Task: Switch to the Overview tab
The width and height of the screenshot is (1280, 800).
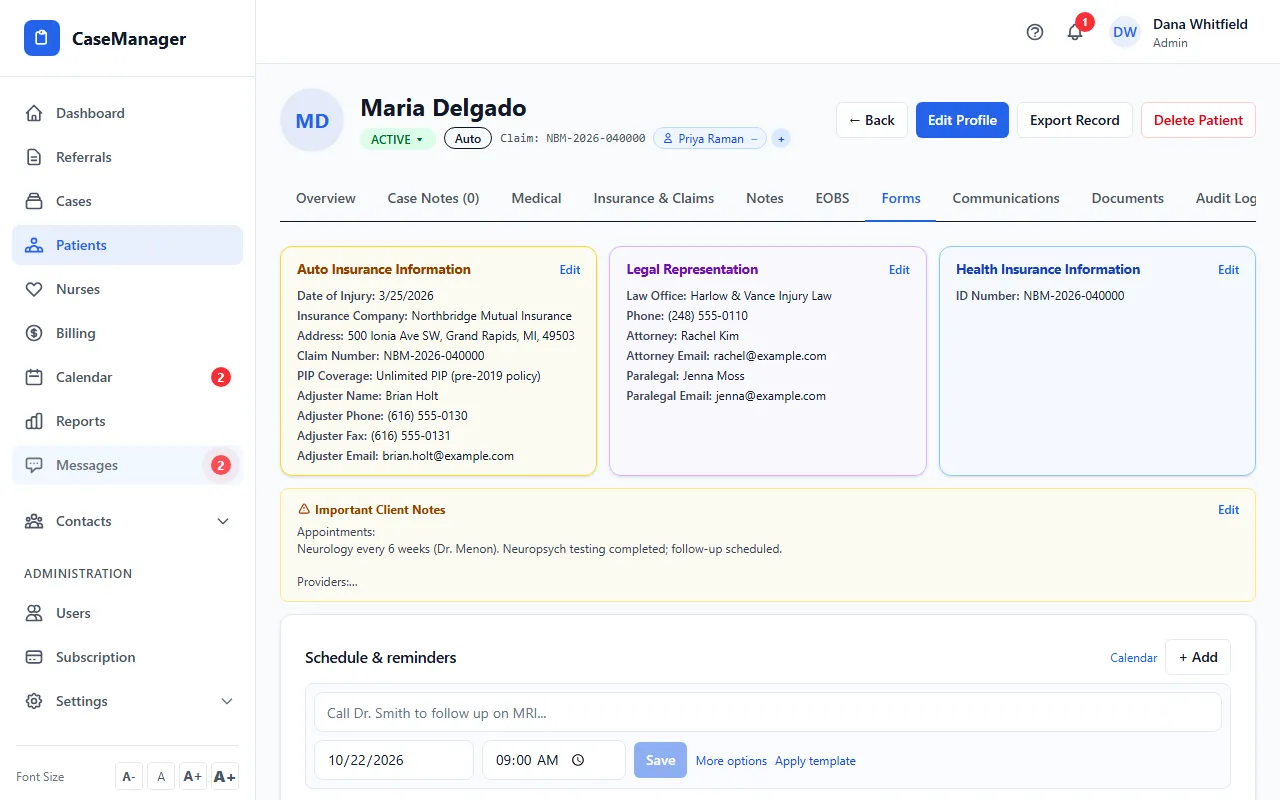Action: click(326, 198)
